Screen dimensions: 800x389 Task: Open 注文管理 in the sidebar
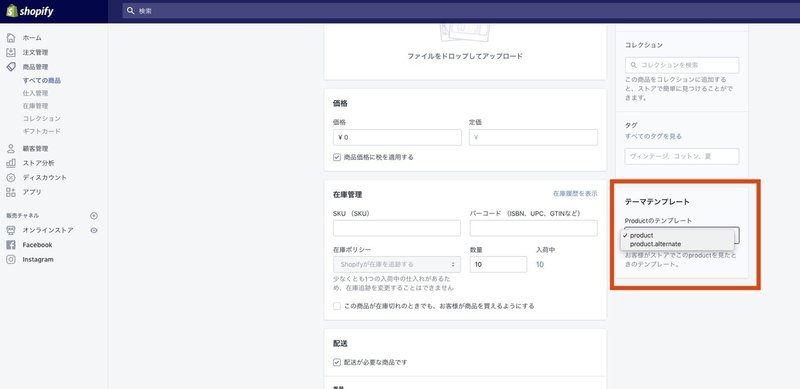35,52
